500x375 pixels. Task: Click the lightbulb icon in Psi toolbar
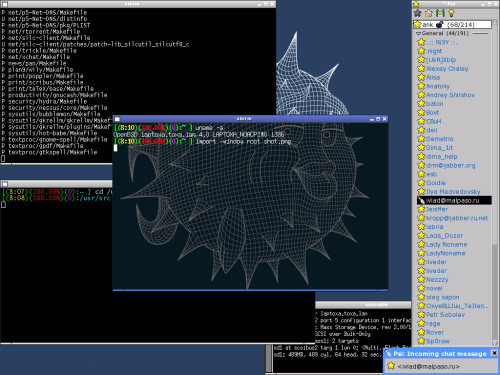[x=451, y=13]
